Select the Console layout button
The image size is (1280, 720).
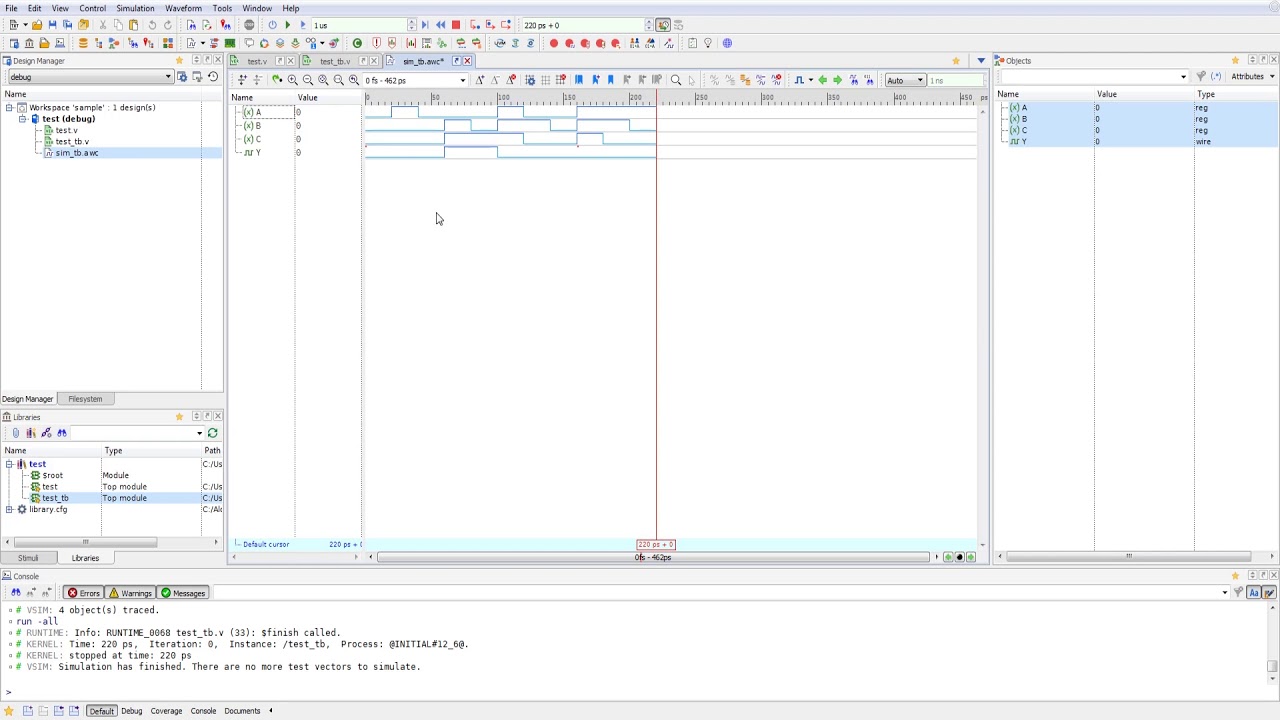coord(203,711)
